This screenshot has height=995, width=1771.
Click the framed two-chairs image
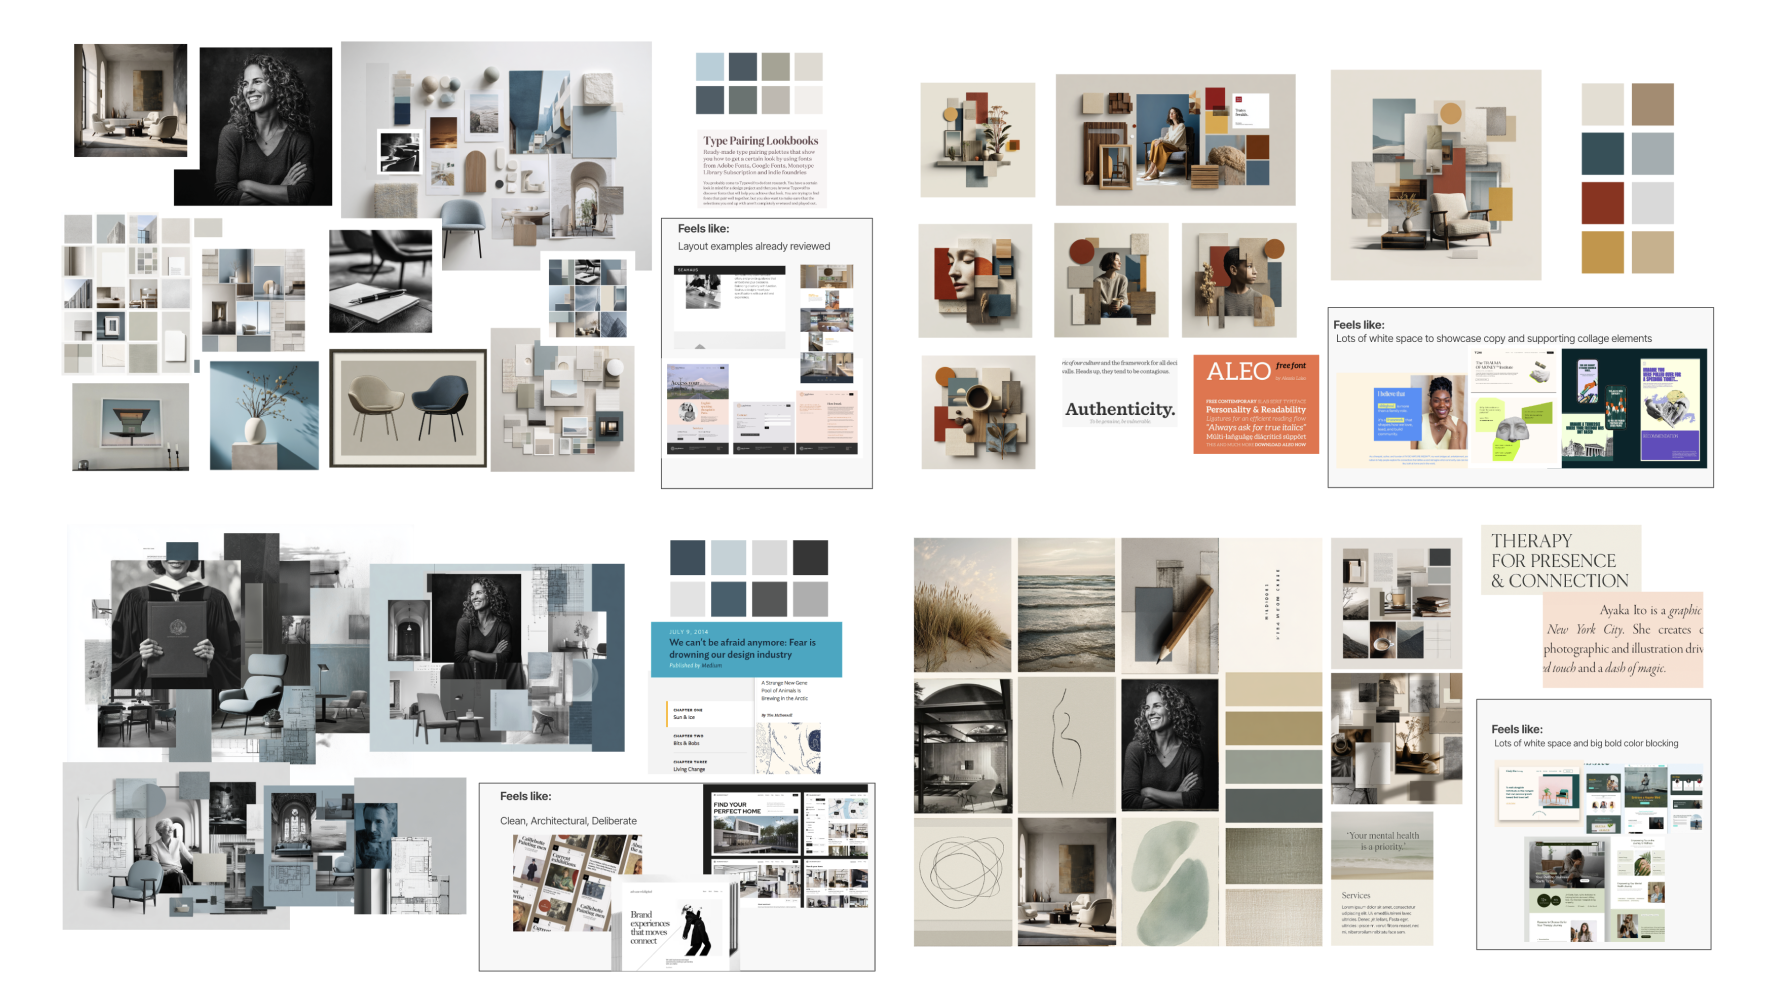[x=408, y=408]
